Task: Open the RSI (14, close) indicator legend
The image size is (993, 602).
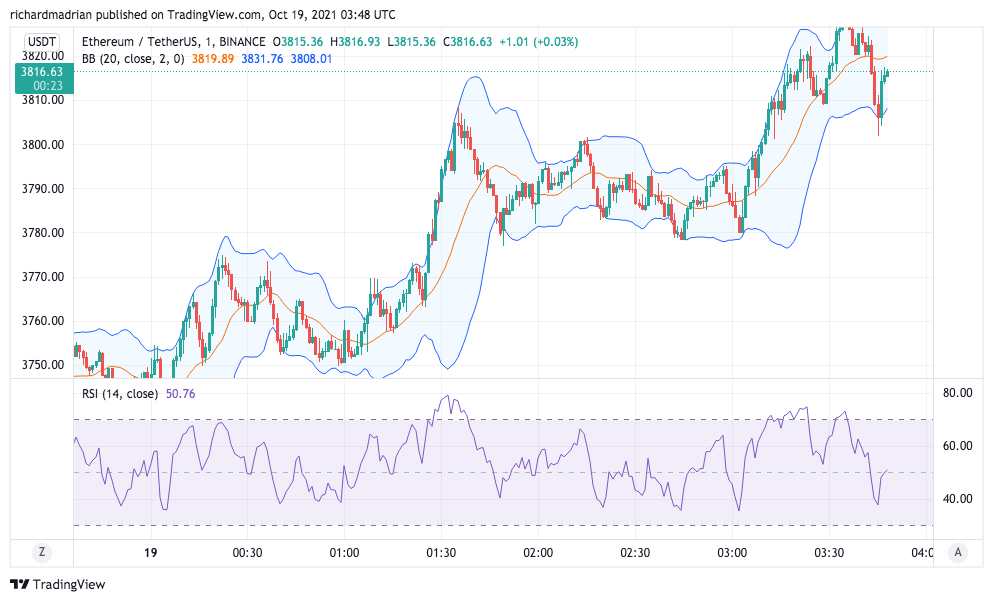Action: pyautogui.click(x=121, y=393)
